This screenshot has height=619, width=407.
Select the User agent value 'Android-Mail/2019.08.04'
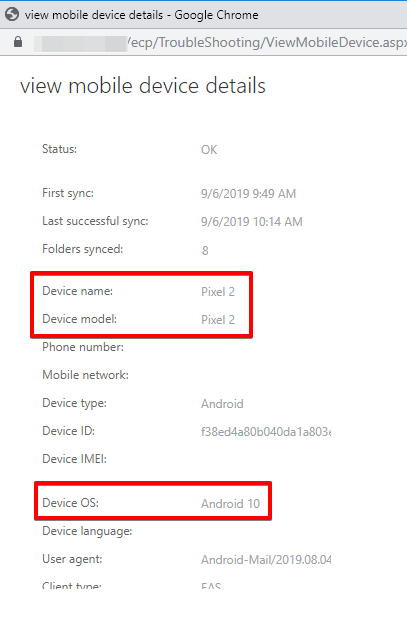(266, 560)
